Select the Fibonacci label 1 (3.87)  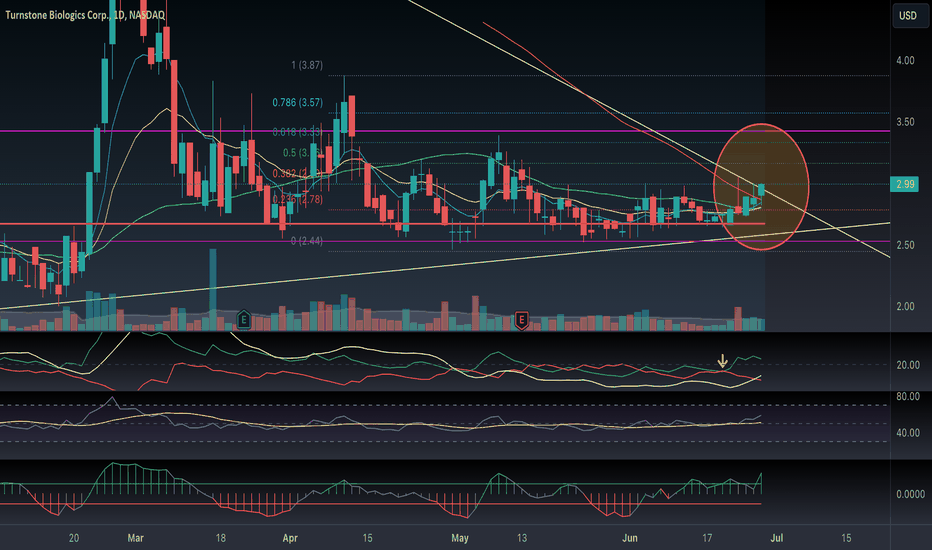(307, 65)
